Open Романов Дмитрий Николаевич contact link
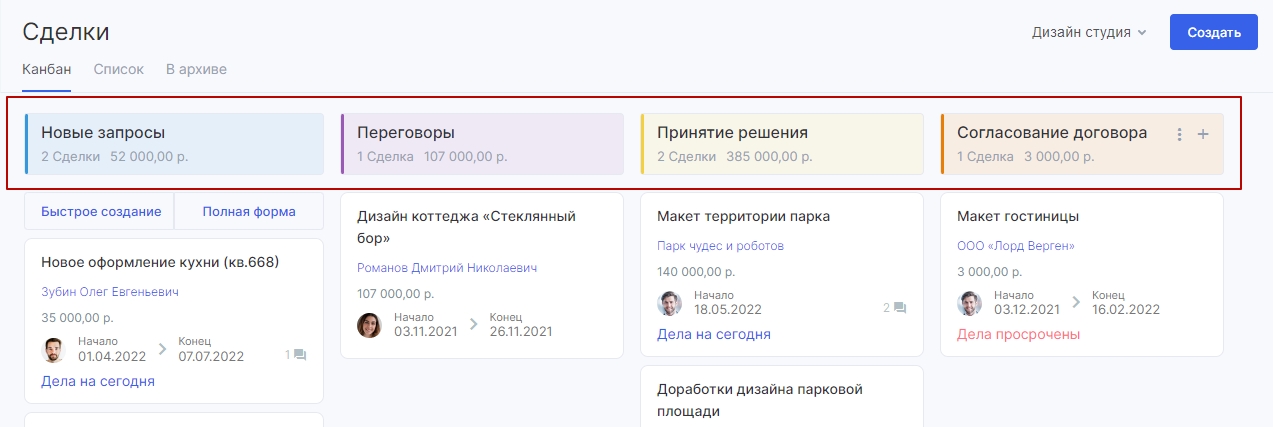1273x427 pixels. click(447, 268)
